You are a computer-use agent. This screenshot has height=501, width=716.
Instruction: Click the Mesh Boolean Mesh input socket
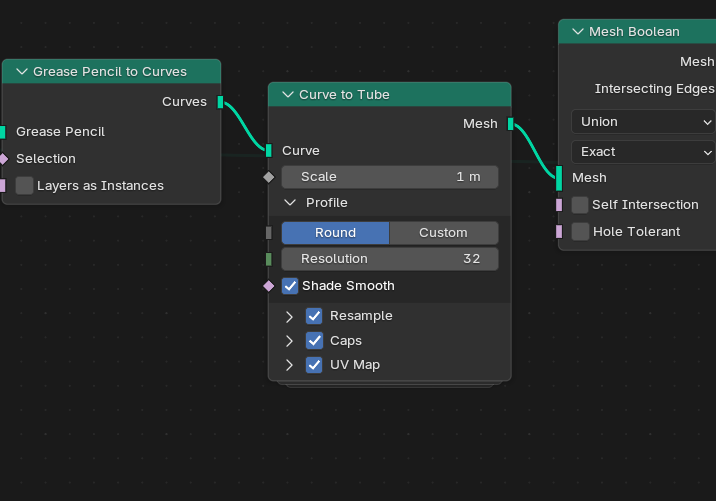pos(559,178)
